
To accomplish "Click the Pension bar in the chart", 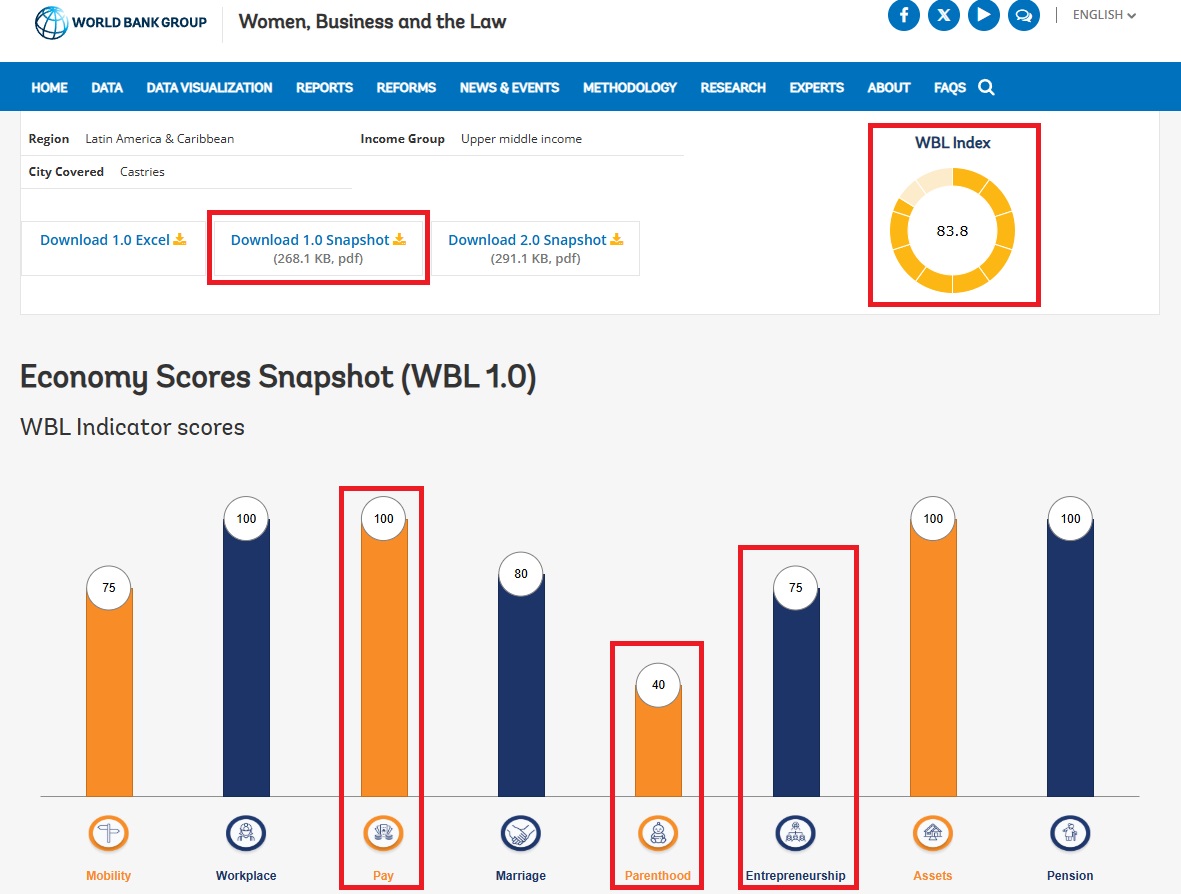I will point(1070,657).
